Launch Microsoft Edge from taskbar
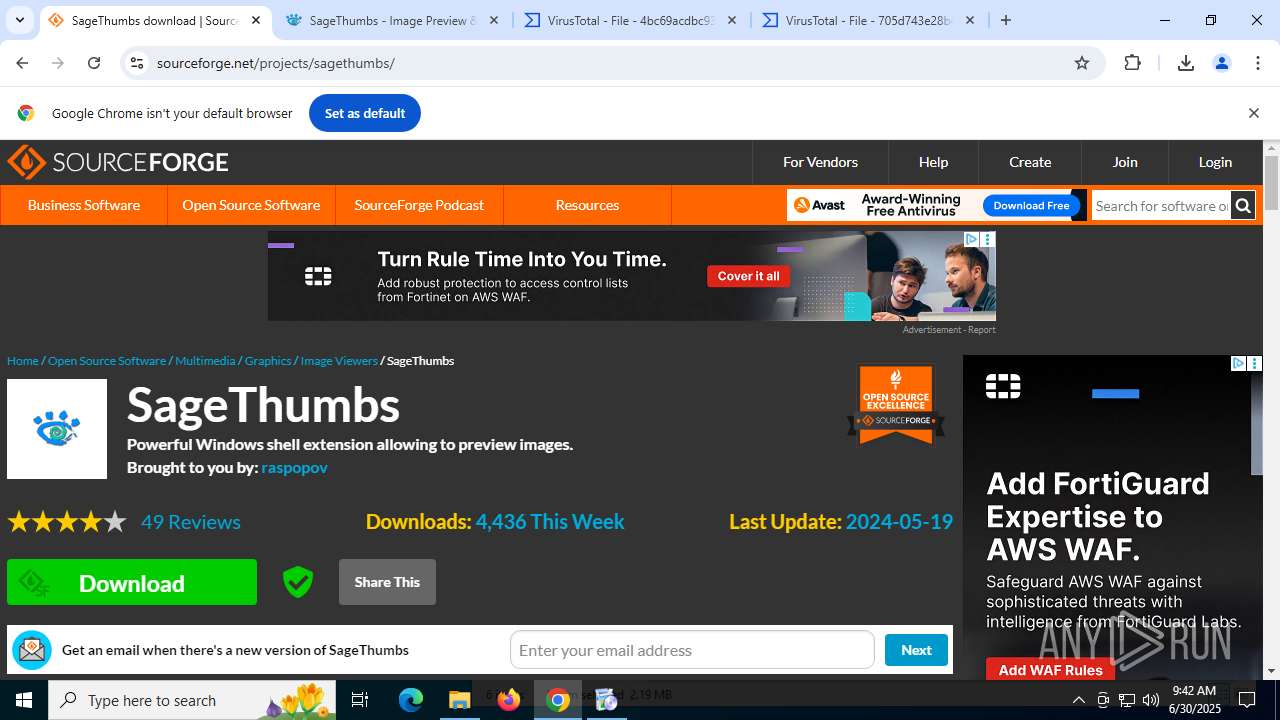The height and width of the screenshot is (720, 1280). coord(411,700)
